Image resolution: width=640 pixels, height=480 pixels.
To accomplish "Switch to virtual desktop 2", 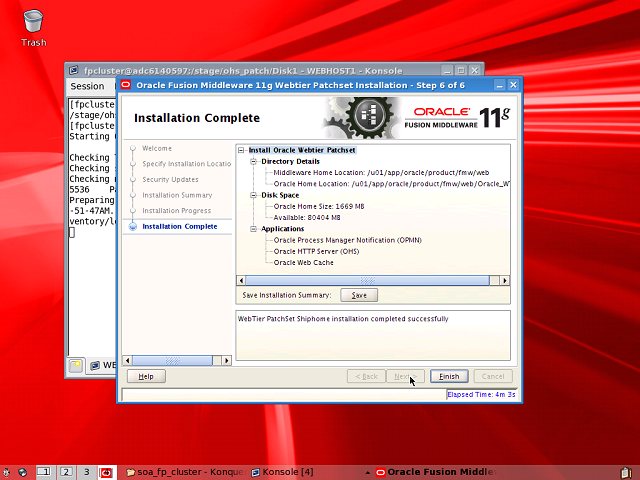I will point(66,472).
